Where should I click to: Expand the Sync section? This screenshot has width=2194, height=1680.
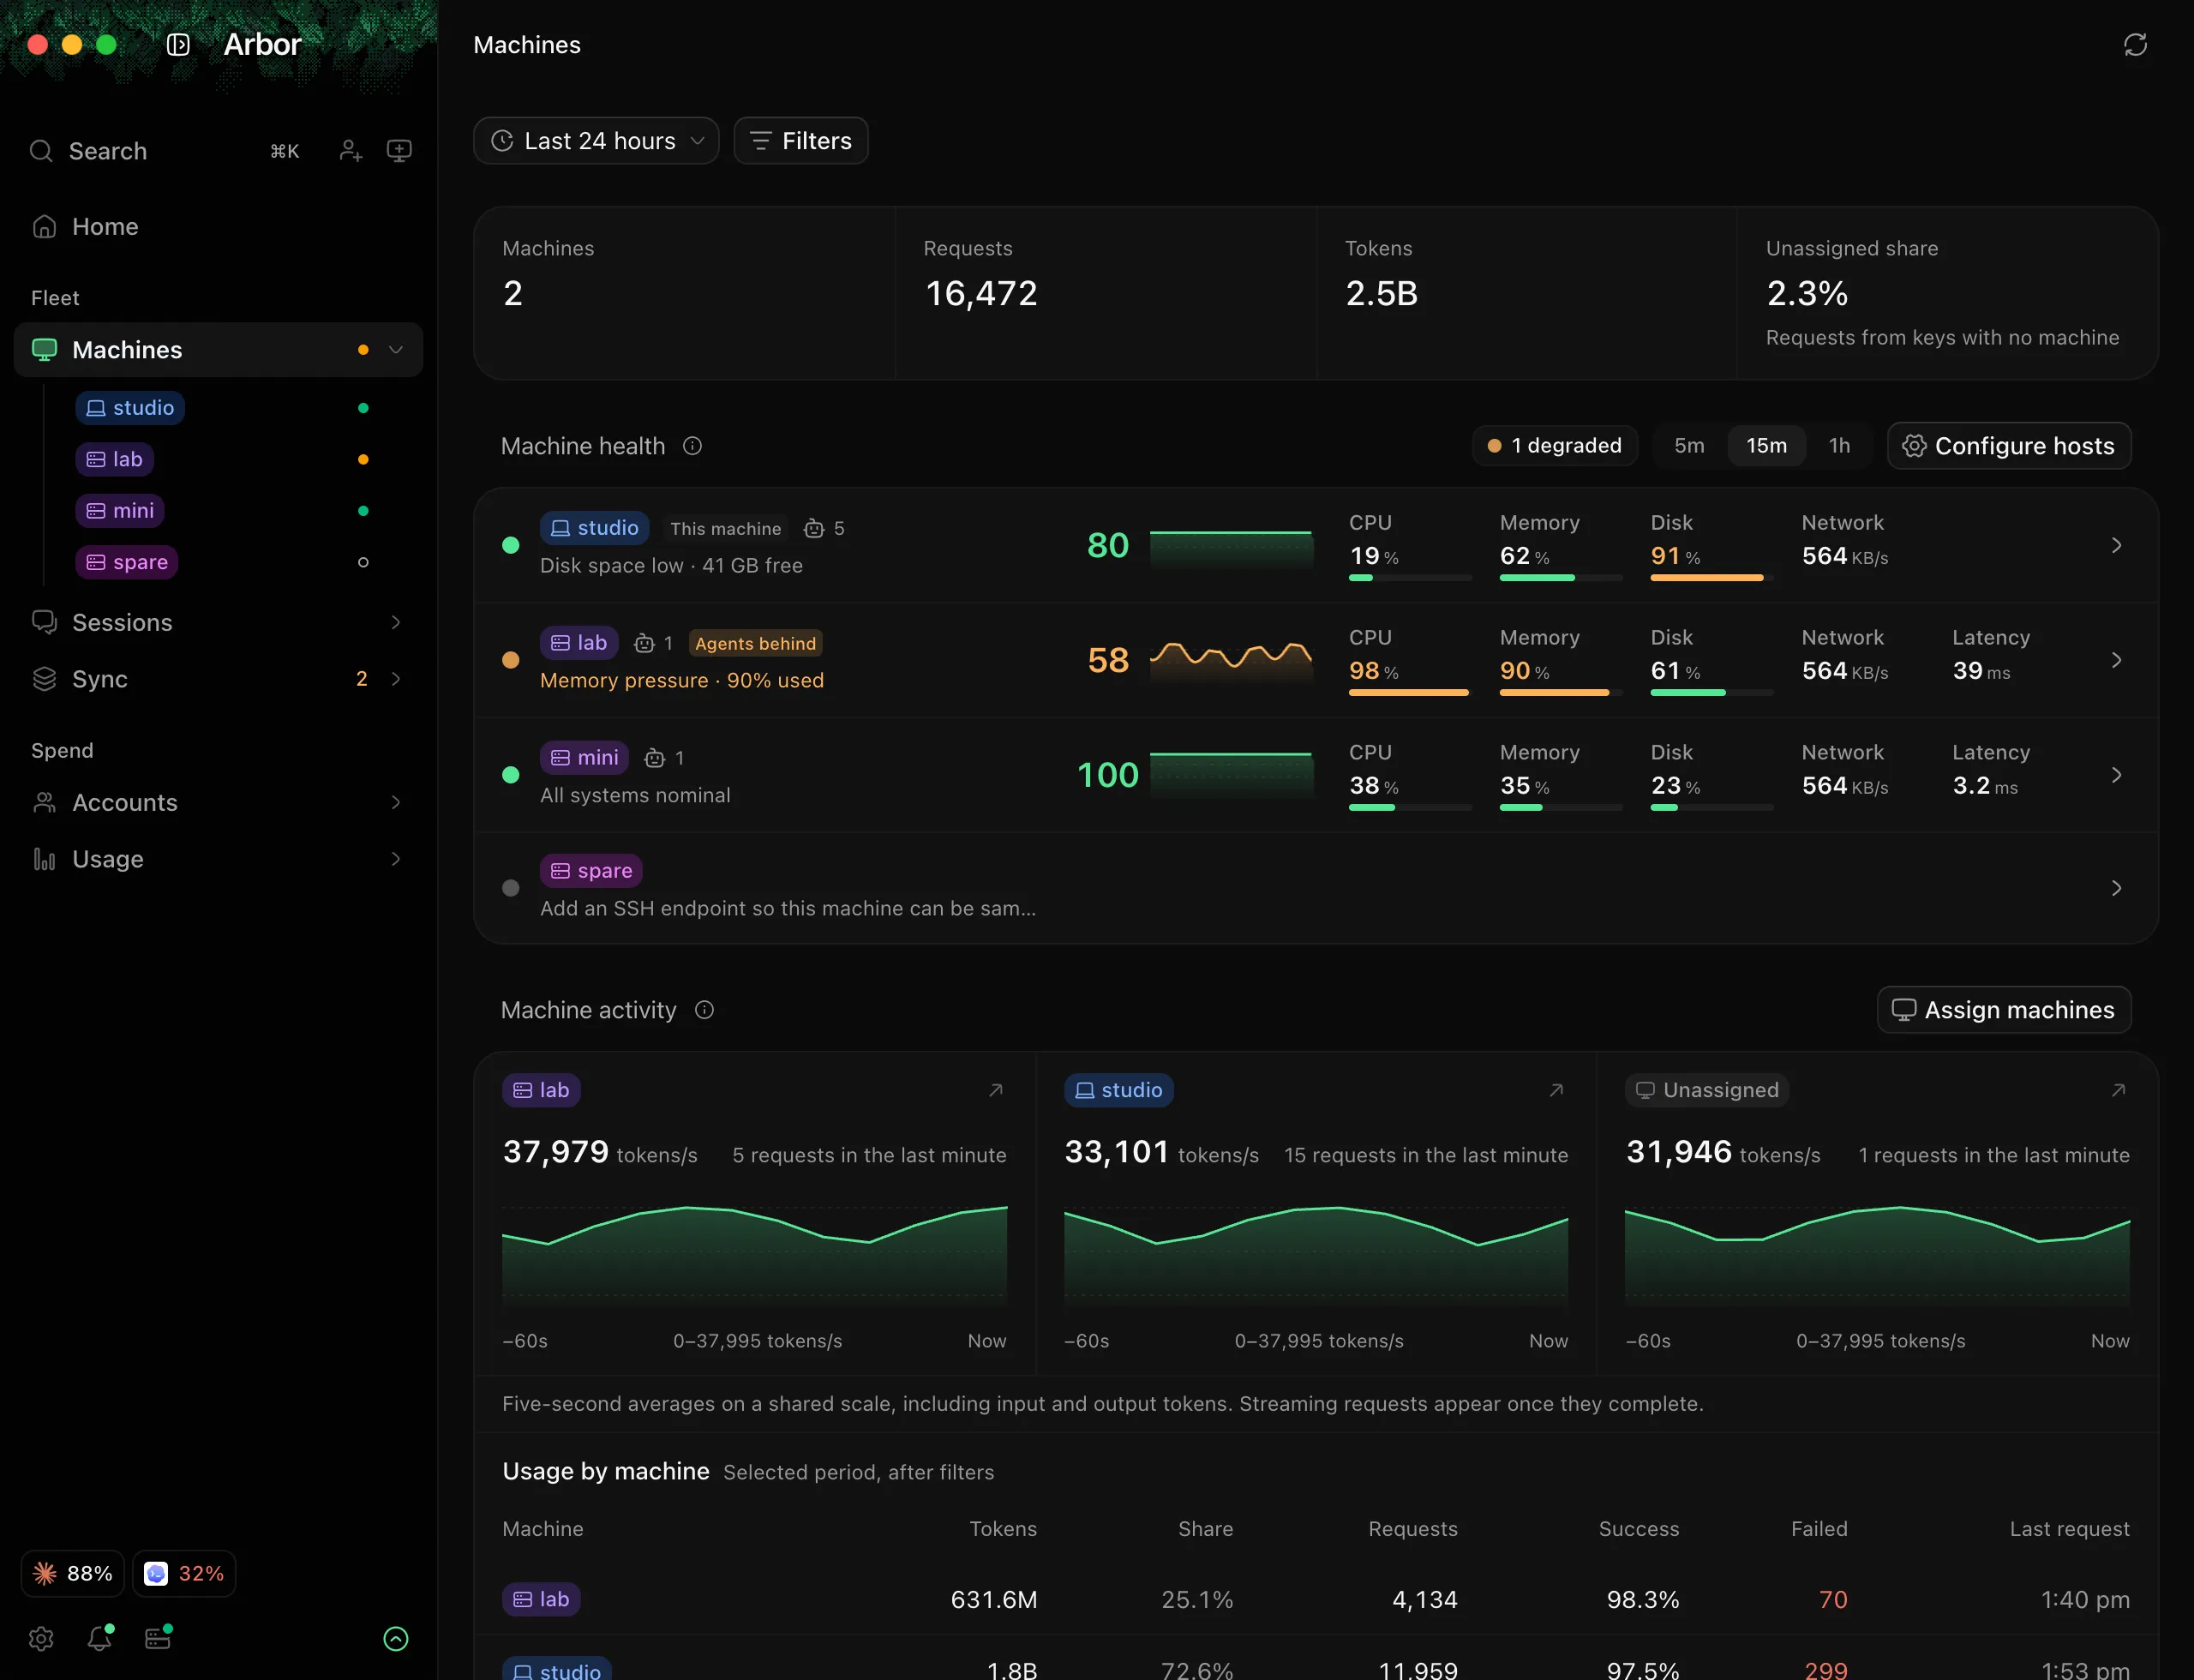point(396,679)
